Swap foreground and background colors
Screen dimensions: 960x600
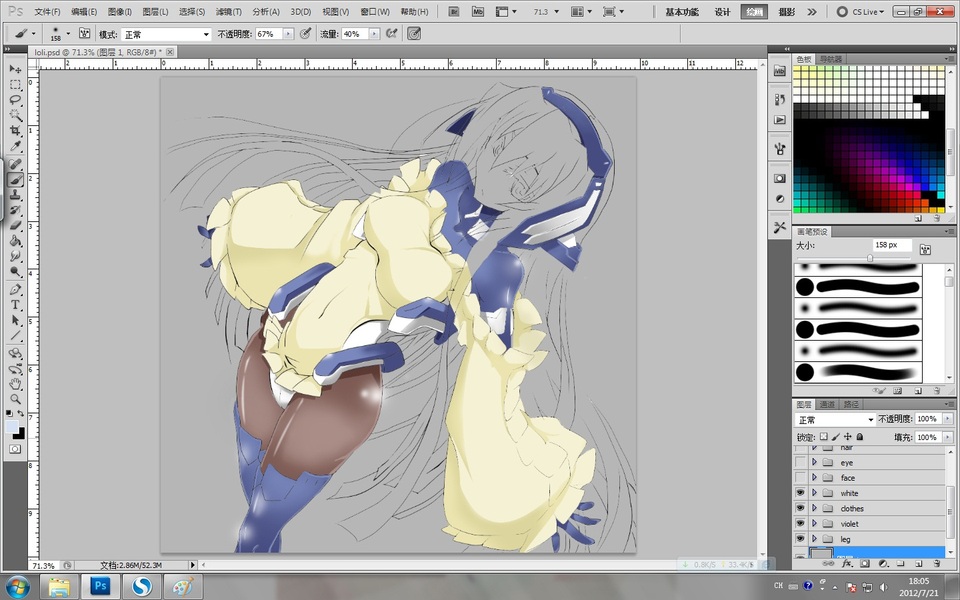click(21, 414)
